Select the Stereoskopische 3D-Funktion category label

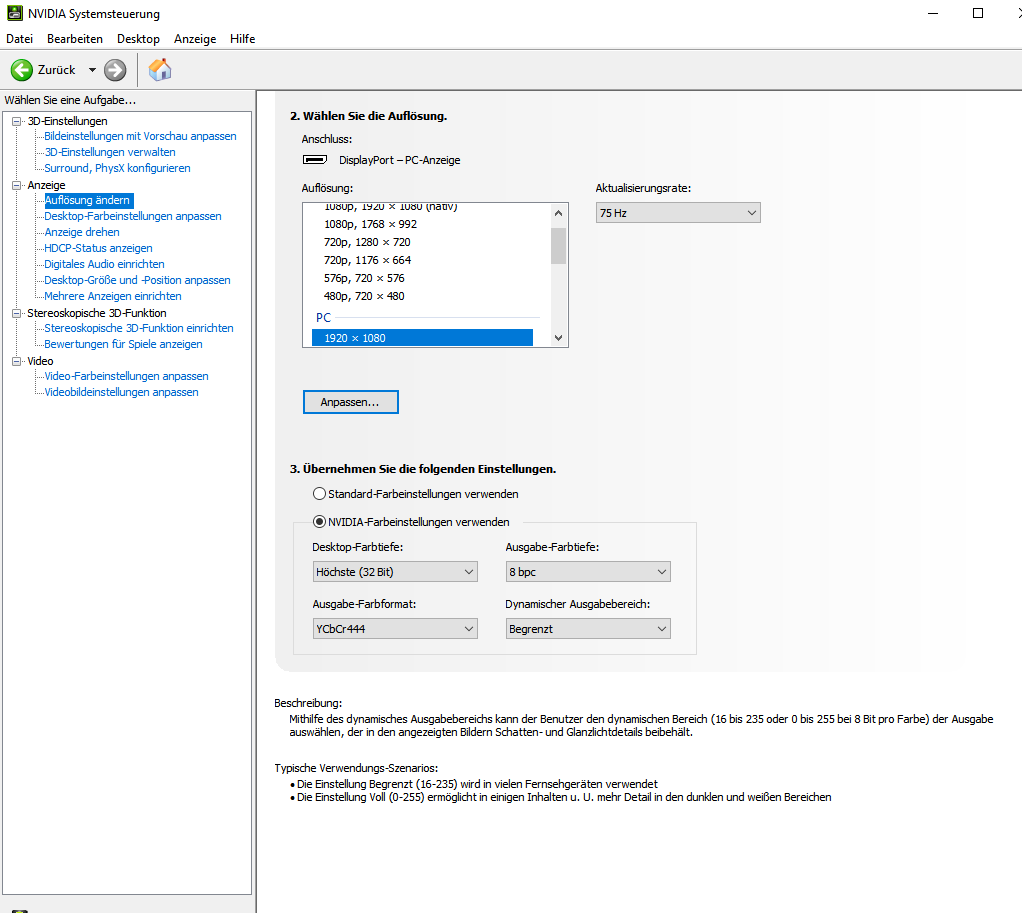pyautogui.click(x=96, y=313)
